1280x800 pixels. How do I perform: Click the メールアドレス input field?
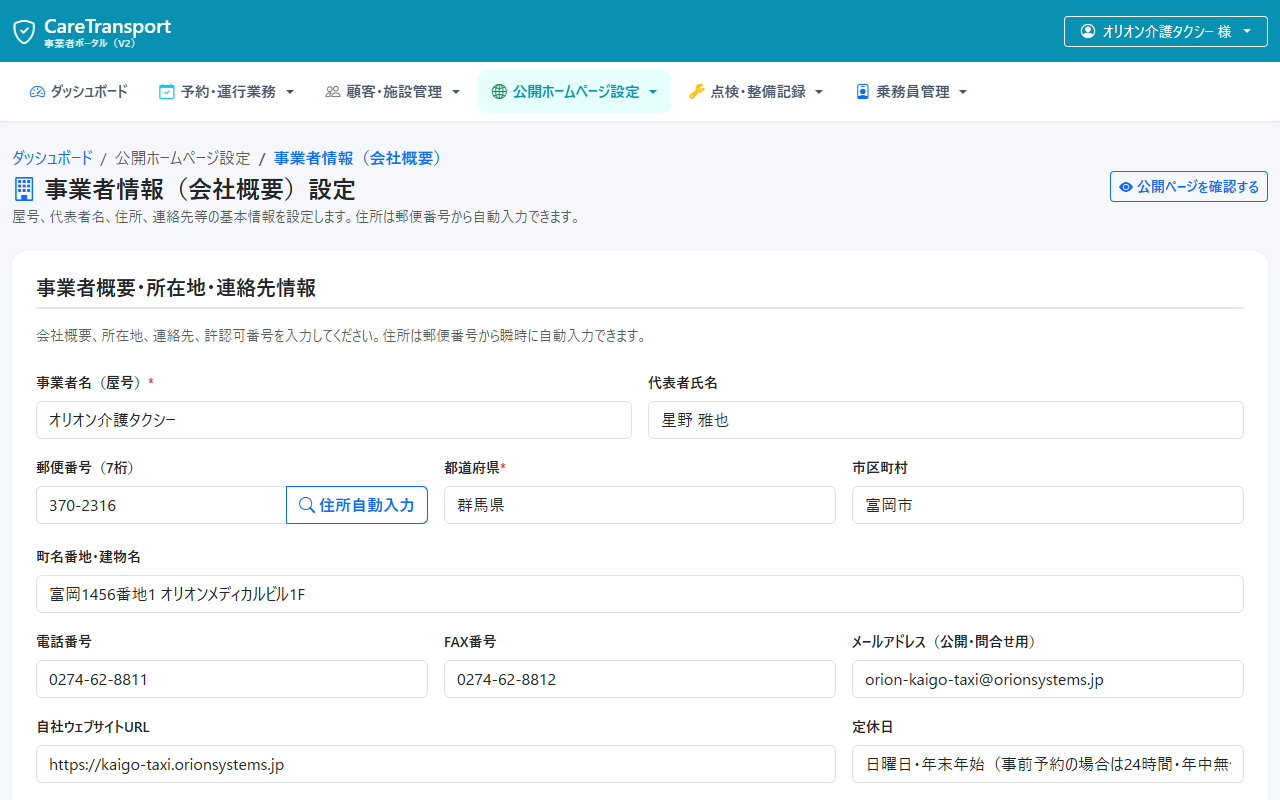(1048, 679)
